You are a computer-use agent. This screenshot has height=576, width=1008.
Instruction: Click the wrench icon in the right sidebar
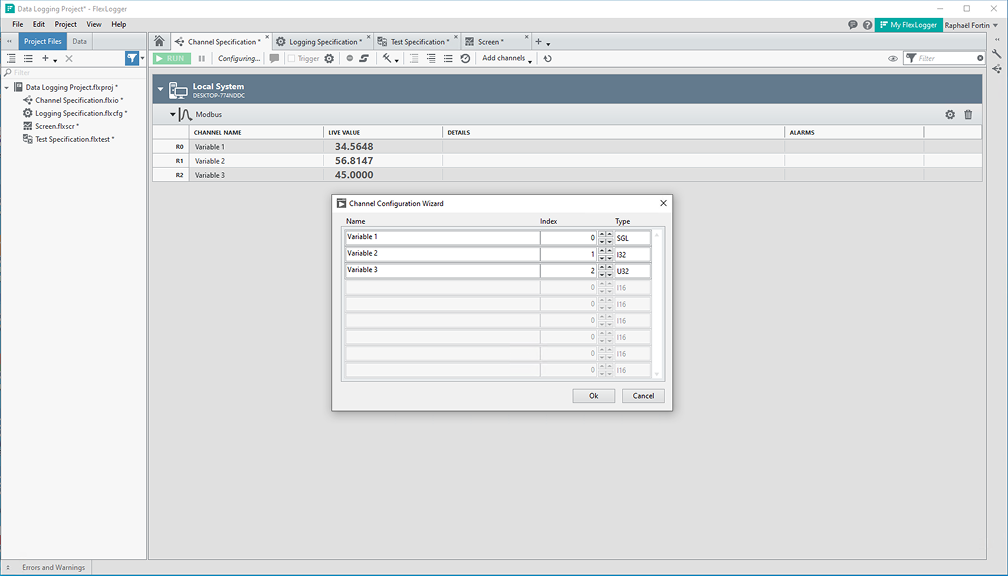996,54
